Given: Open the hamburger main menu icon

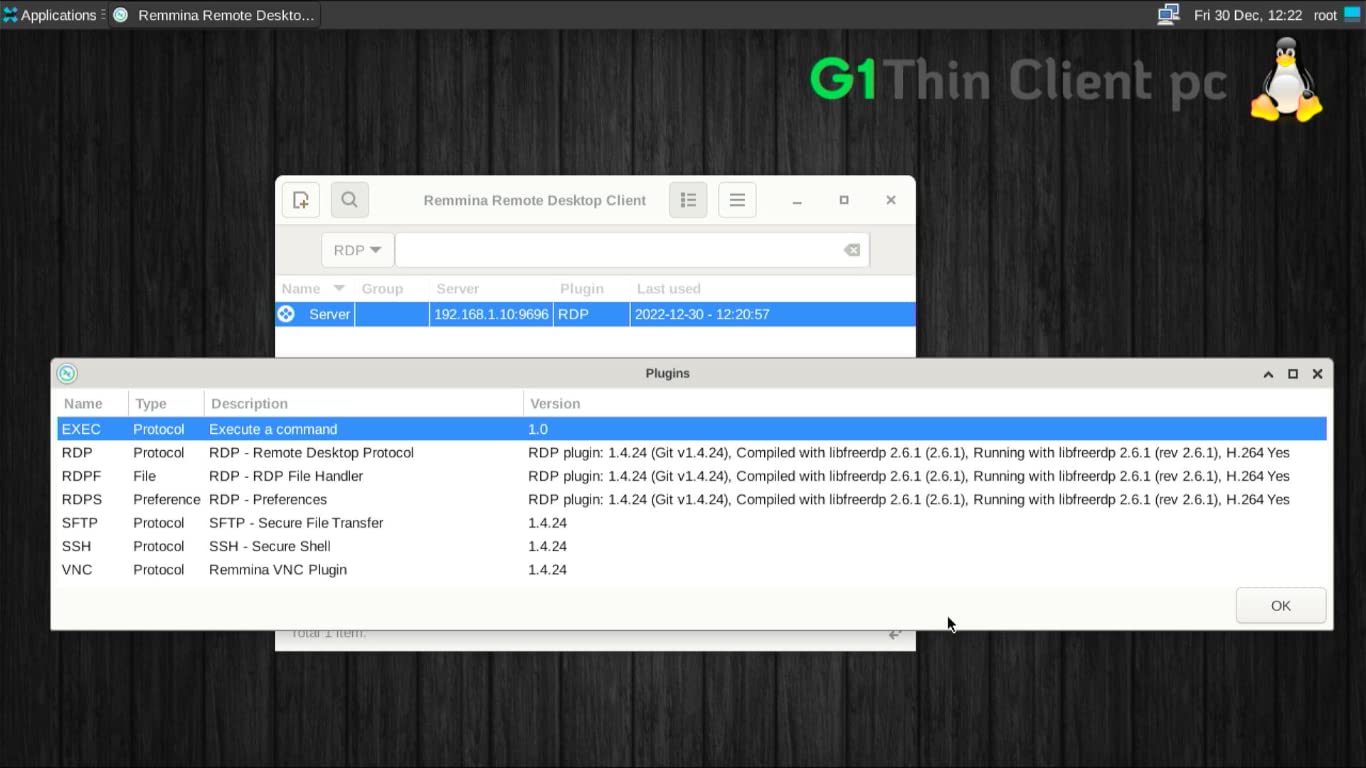Looking at the screenshot, I should tap(737, 199).
